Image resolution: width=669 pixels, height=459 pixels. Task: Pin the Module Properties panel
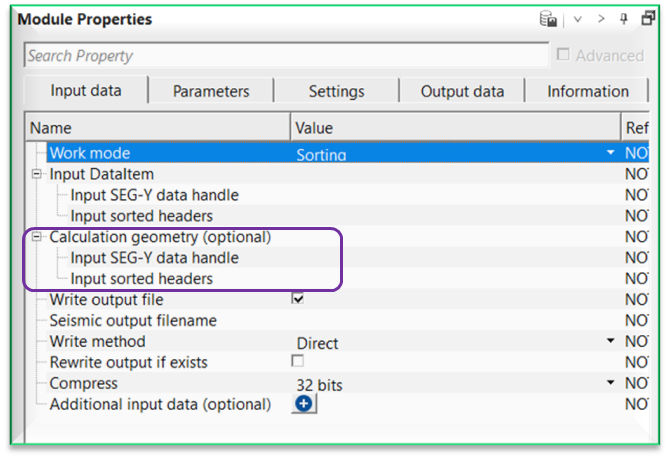(625, 19)
